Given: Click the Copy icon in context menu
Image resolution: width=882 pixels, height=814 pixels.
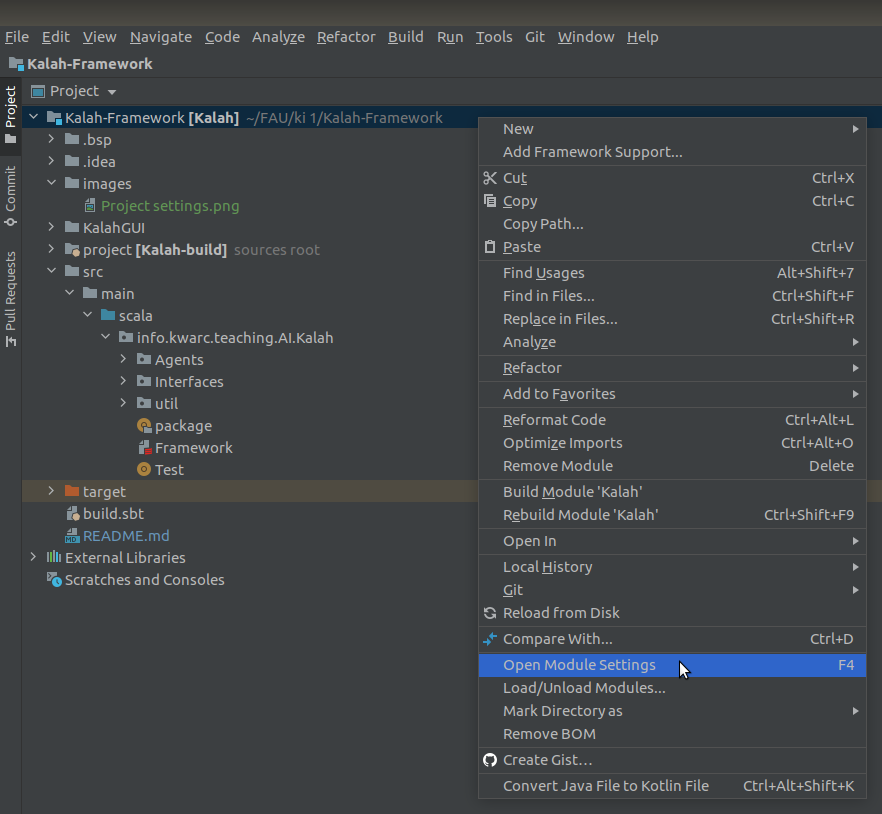Looking at the screenshot, I should pyautogui.click(x=490, y=201).
